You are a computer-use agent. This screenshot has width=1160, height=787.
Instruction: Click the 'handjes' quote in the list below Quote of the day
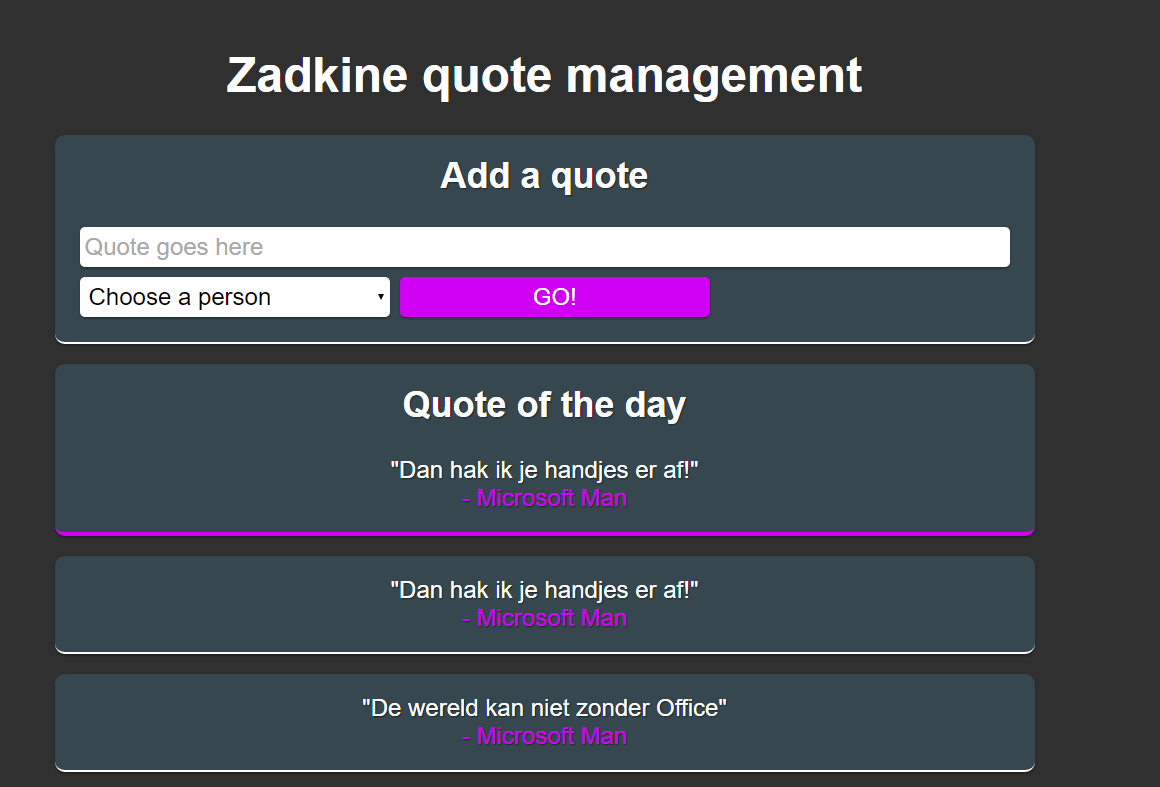pyautogui.click(x=544, y=590)
